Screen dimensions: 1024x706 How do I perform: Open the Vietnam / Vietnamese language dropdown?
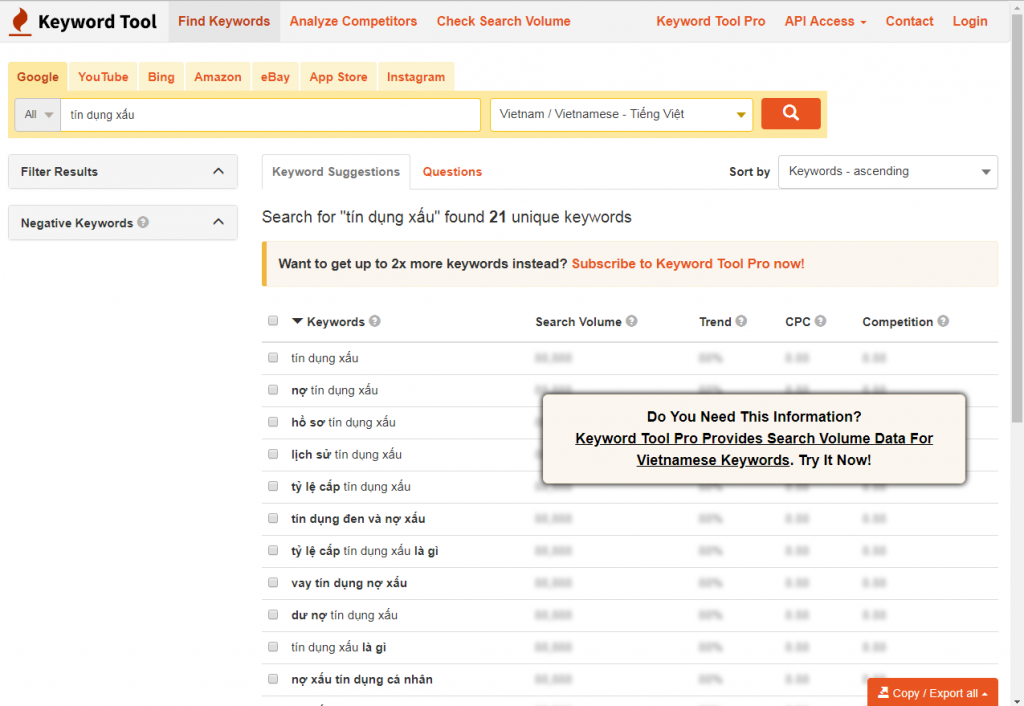(621, 114)
